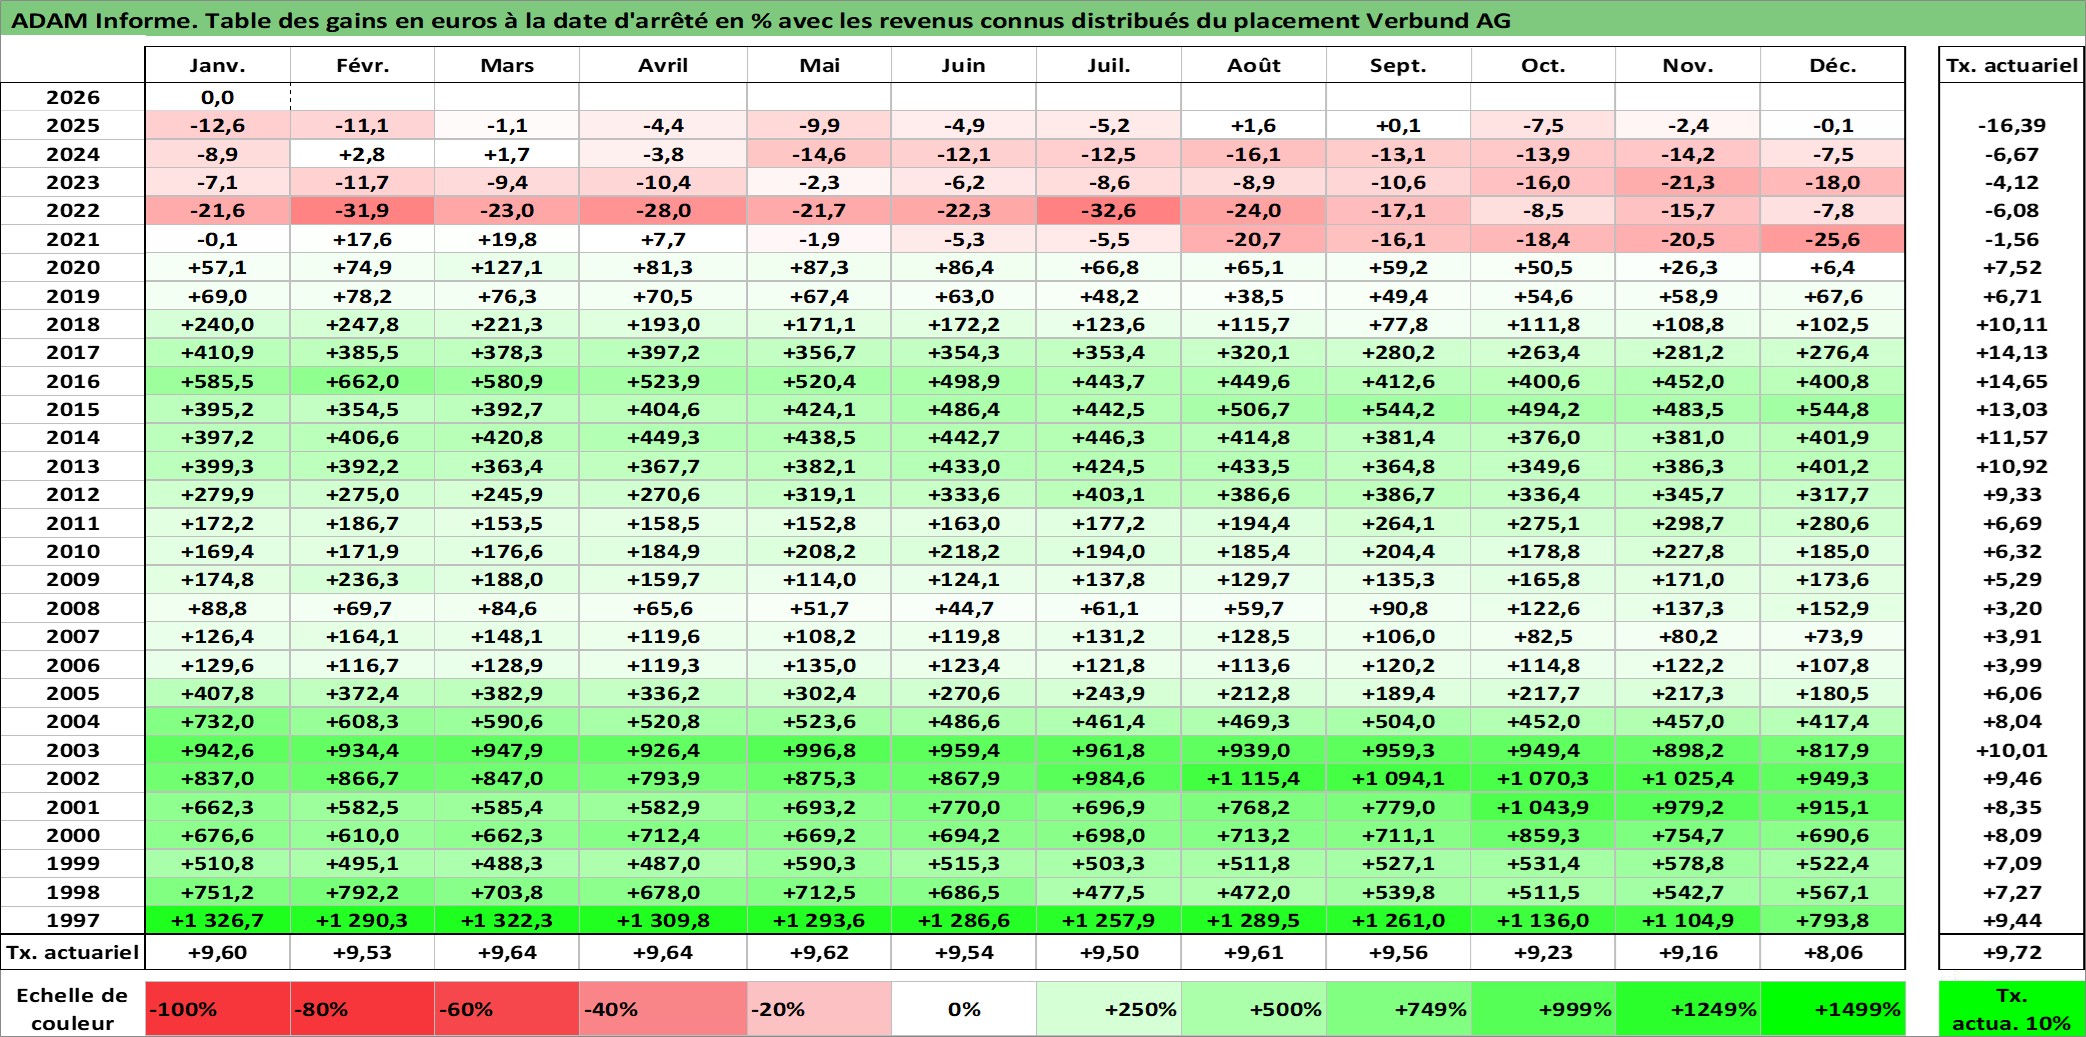Screen dimensions: 2086x1037
Task: Select the table title mentioning Verbund AG
Action: coord(761,20)
